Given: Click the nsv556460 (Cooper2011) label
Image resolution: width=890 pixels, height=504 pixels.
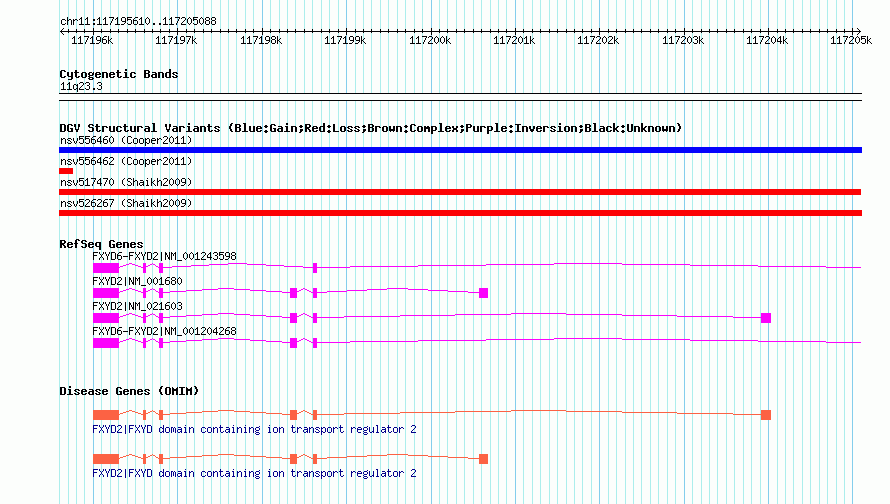Looking at the screenshot, I should 126,140.
